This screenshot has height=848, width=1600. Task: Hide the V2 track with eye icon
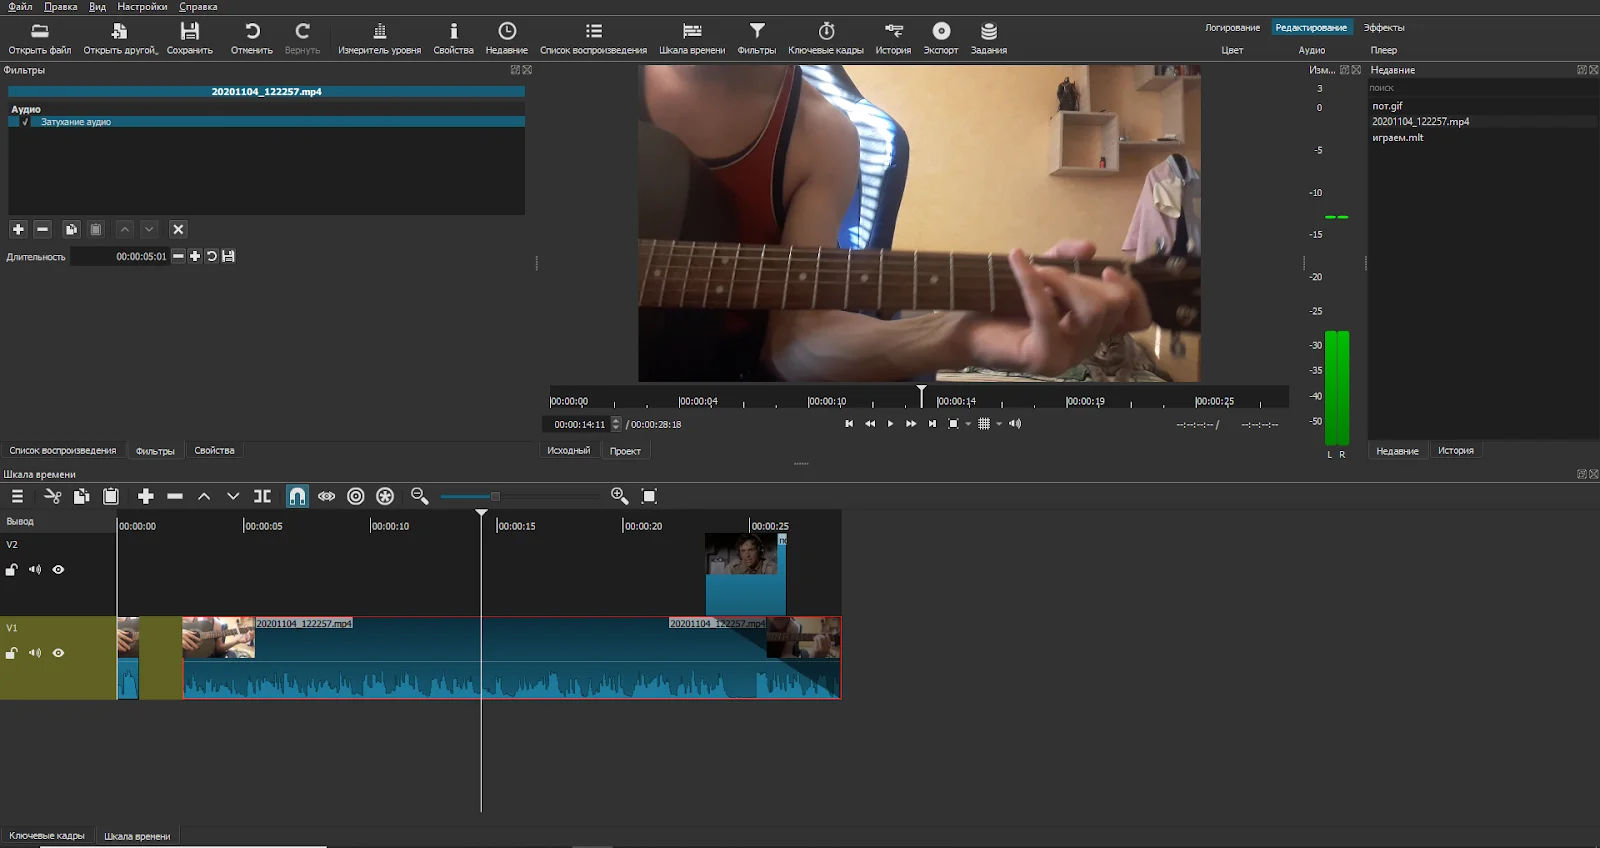click(58, 570)
